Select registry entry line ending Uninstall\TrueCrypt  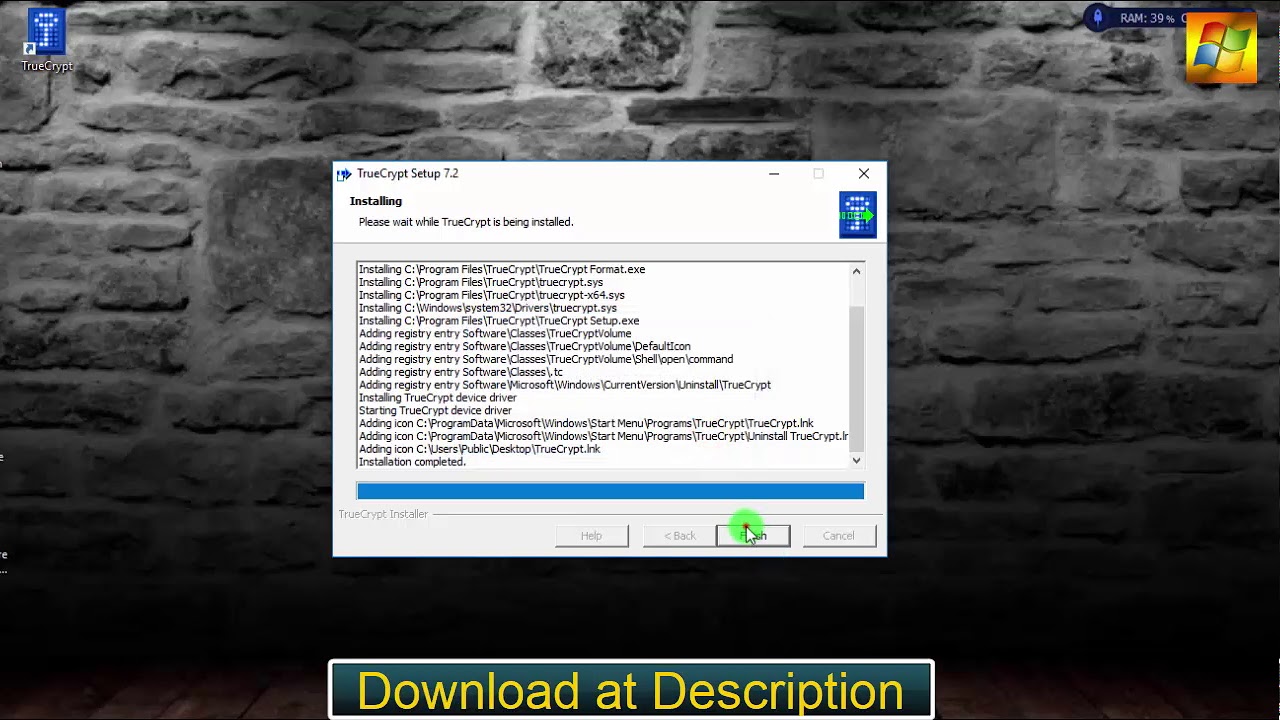pos(565,385)
